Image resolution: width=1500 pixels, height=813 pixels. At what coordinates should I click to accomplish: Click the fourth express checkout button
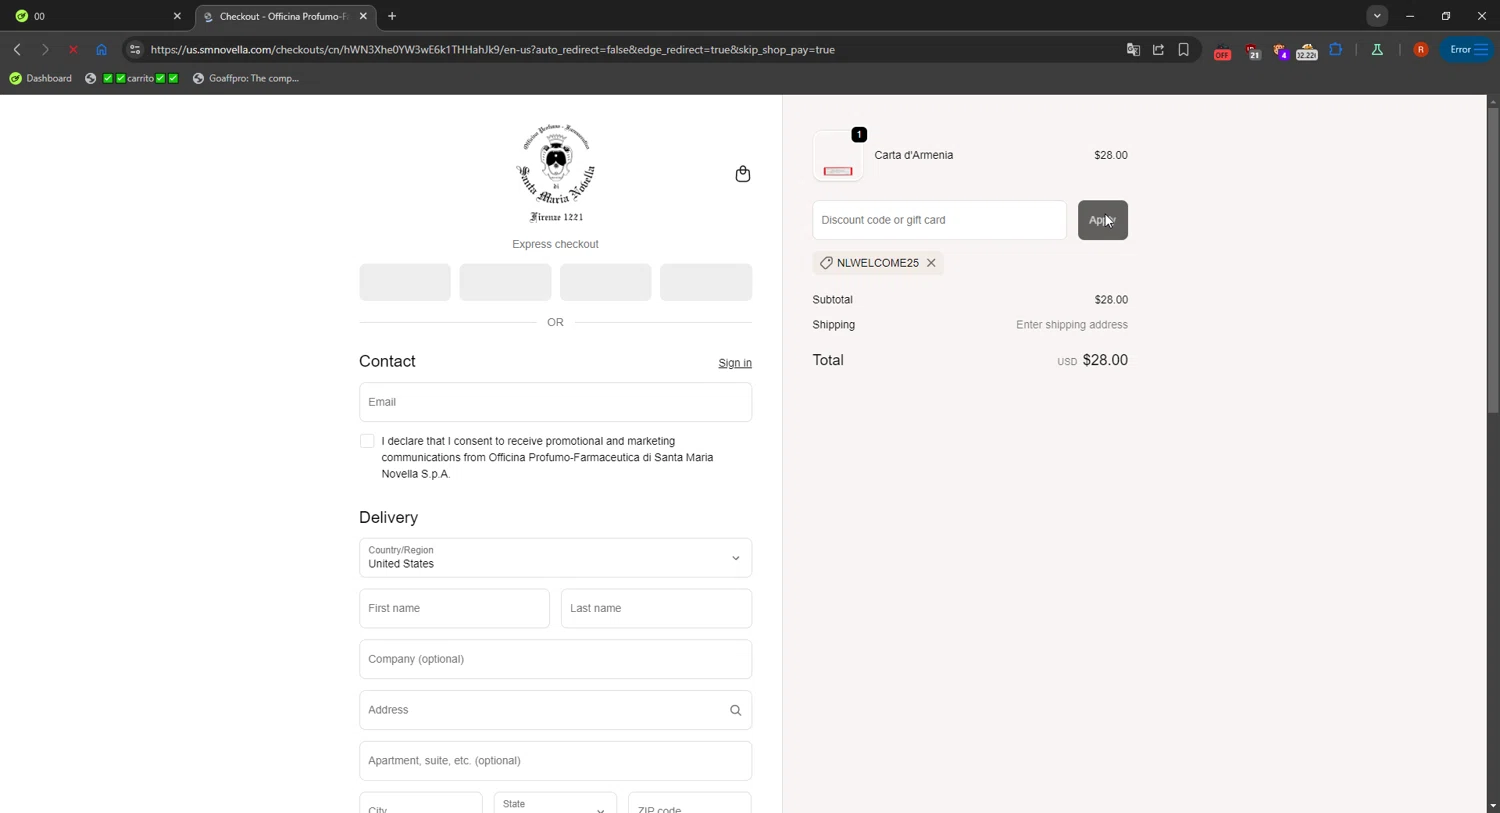tap(706, 282)
